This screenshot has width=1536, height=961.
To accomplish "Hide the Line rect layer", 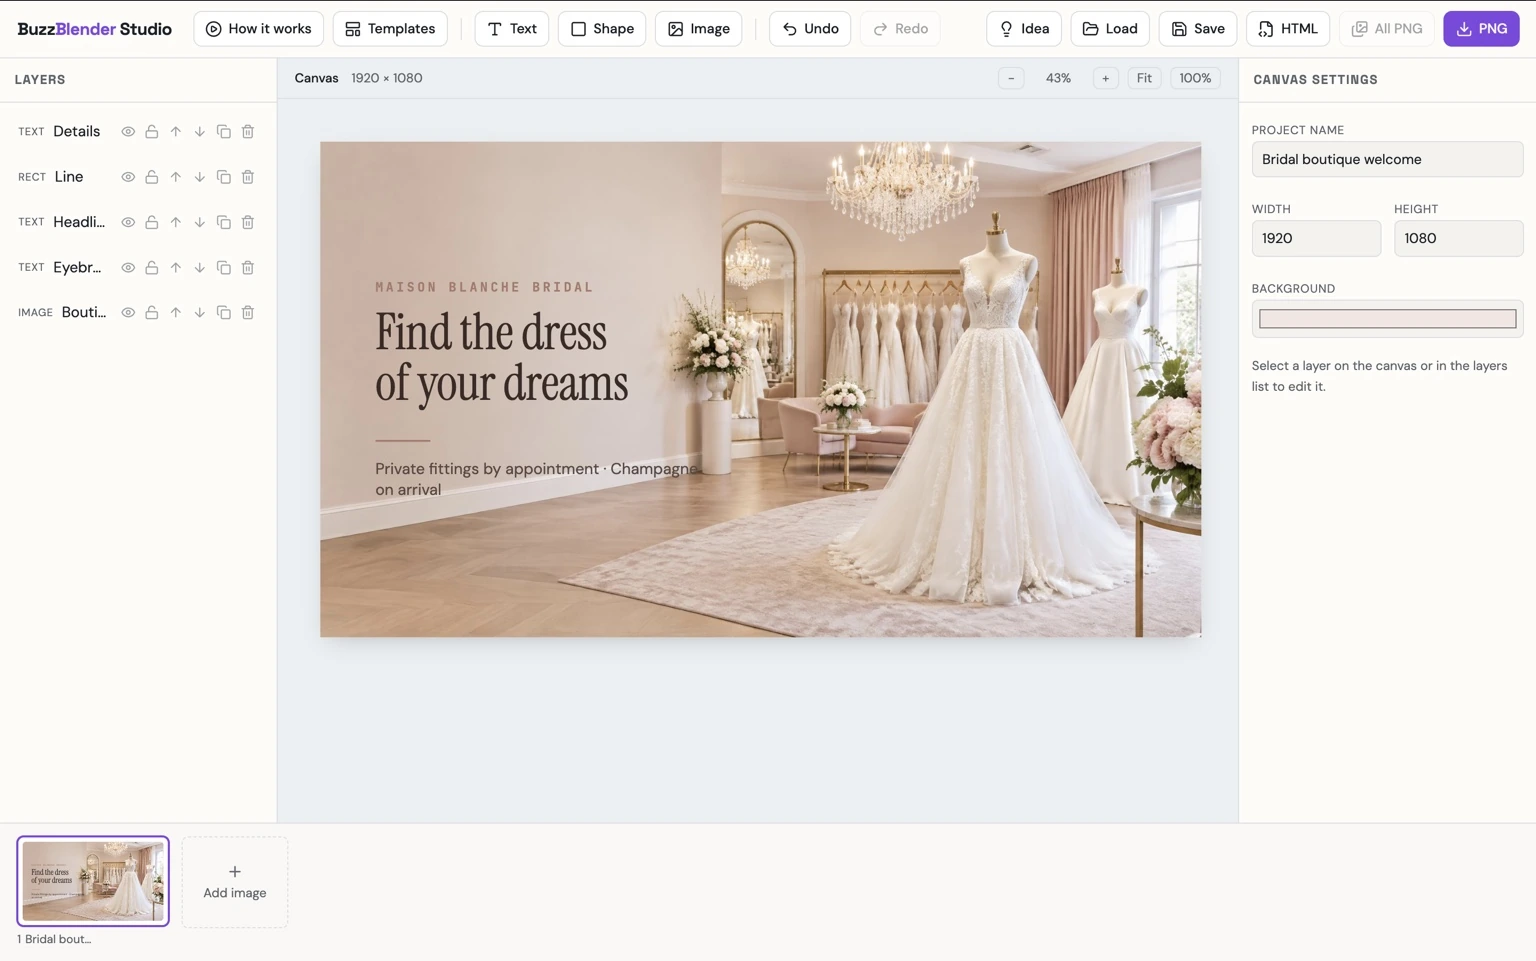I will (x=128, y=177).
